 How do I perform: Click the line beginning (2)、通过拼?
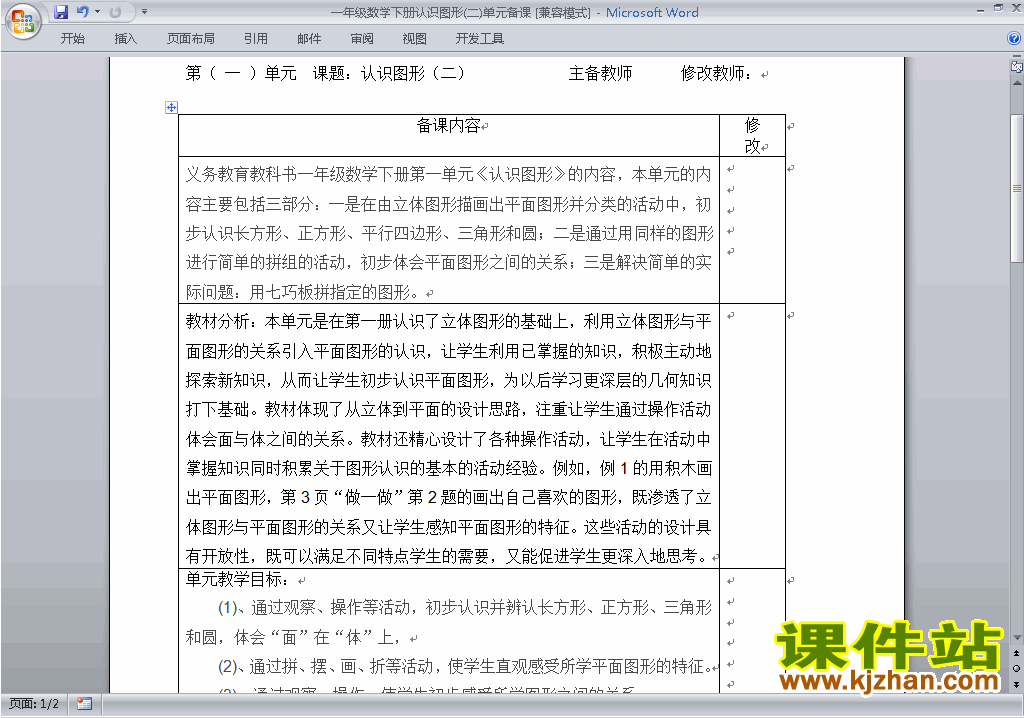tap(464, 666)
